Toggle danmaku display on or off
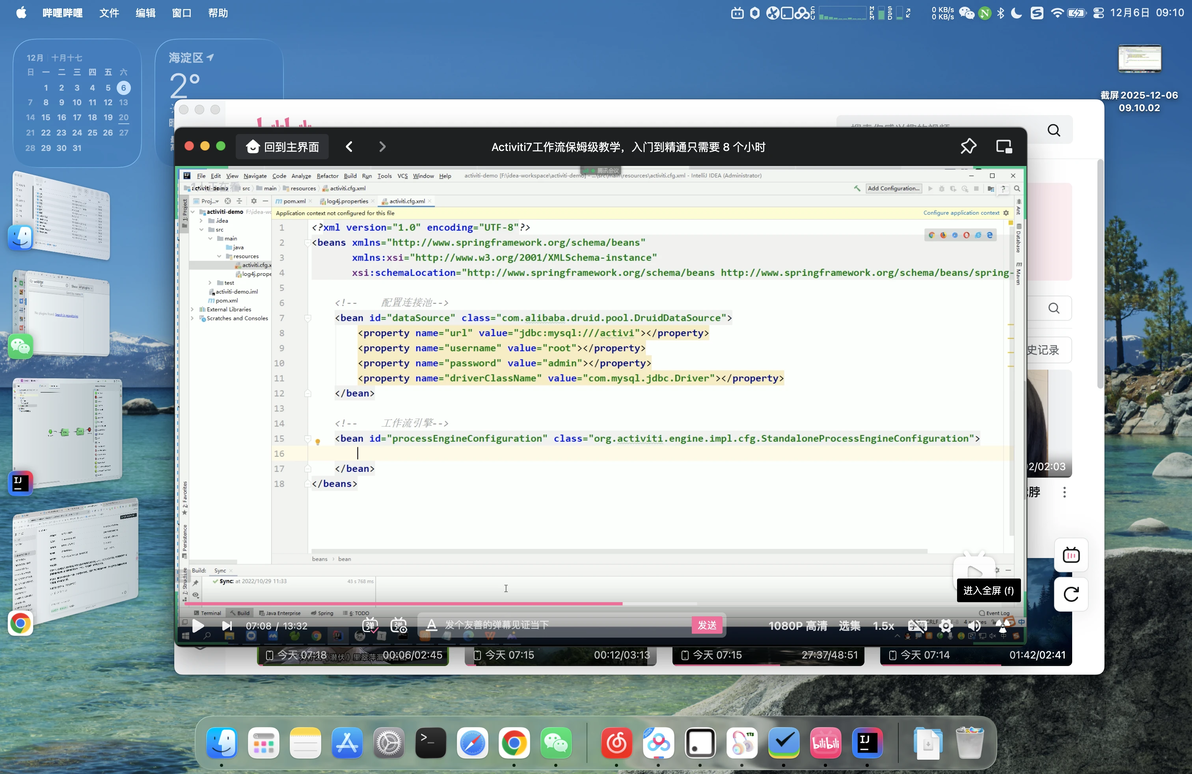The image size is (1192, 774). click(369, 626)
